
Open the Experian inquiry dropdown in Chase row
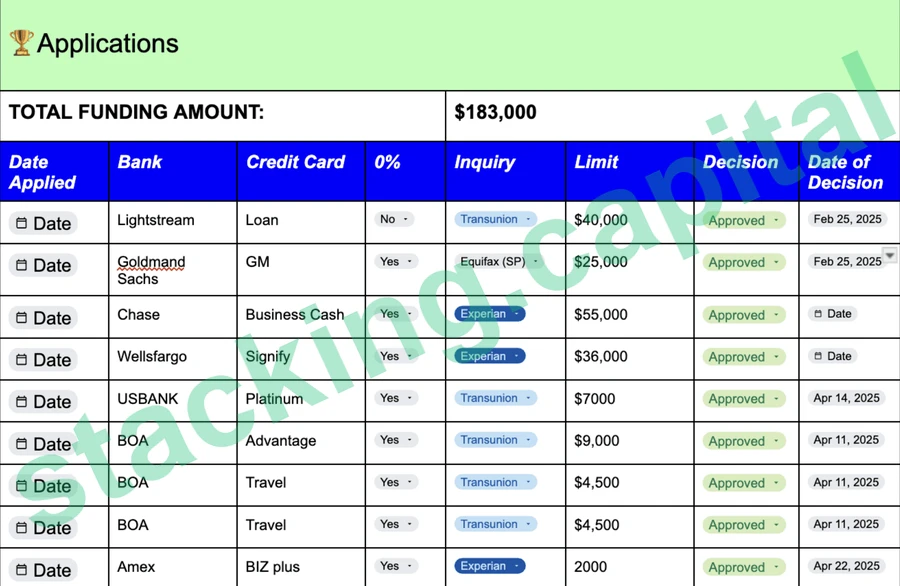[x=490, y=314]
